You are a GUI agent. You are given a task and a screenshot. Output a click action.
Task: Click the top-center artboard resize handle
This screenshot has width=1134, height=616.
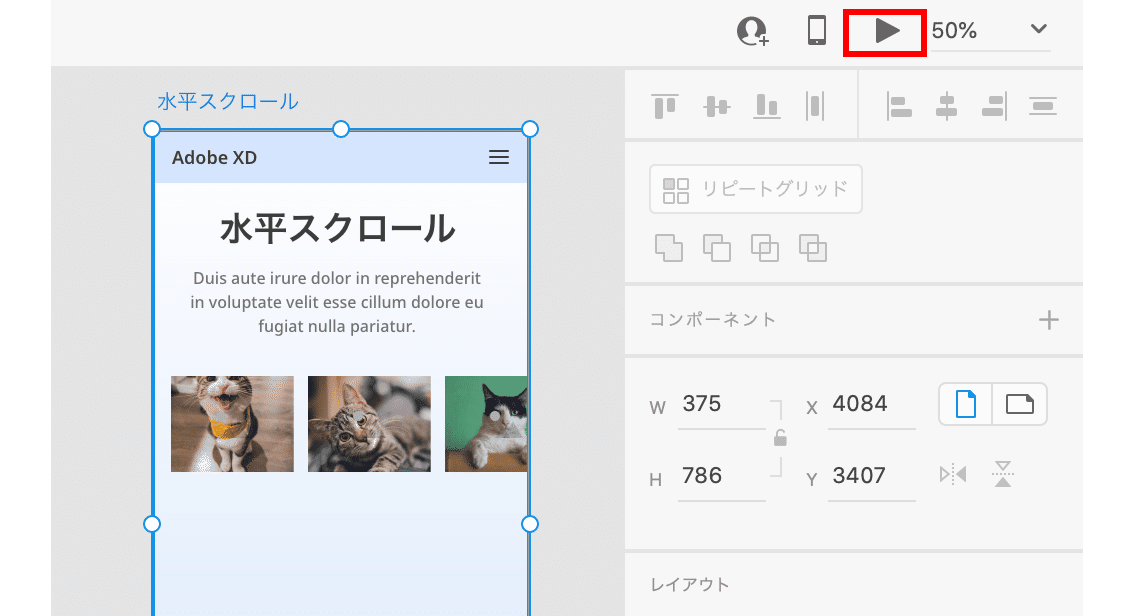click(341, 129)
